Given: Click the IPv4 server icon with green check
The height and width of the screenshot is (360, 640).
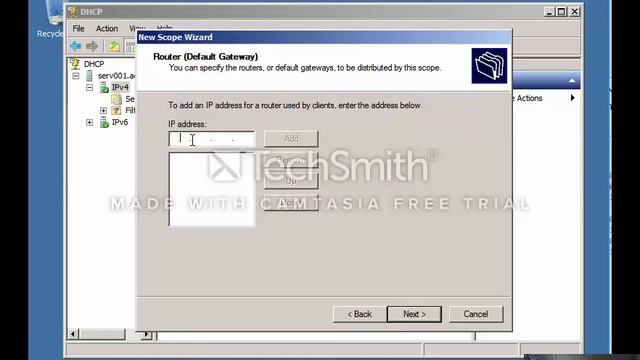Looking at the screenshot, I should pyautogui.click(x=104, y=87).
